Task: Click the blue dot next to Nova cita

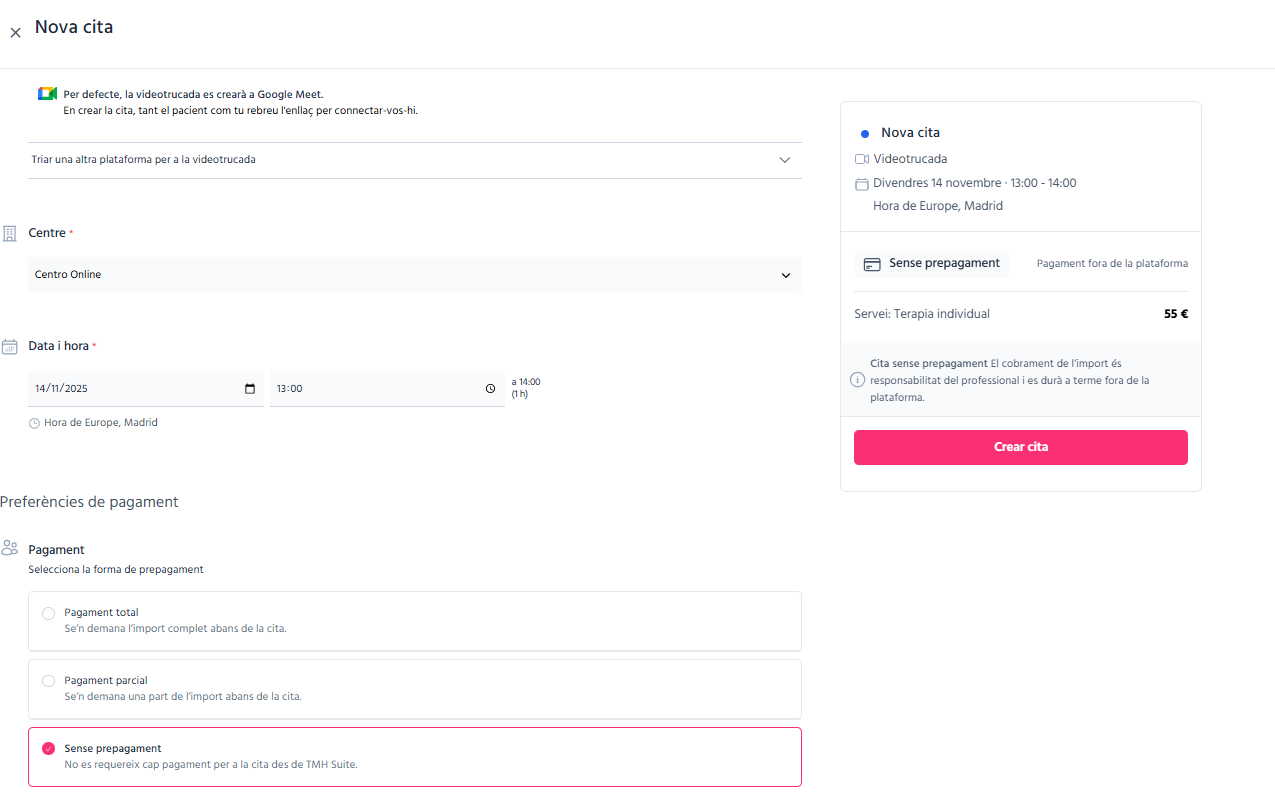Action: [x=865, y=133]
